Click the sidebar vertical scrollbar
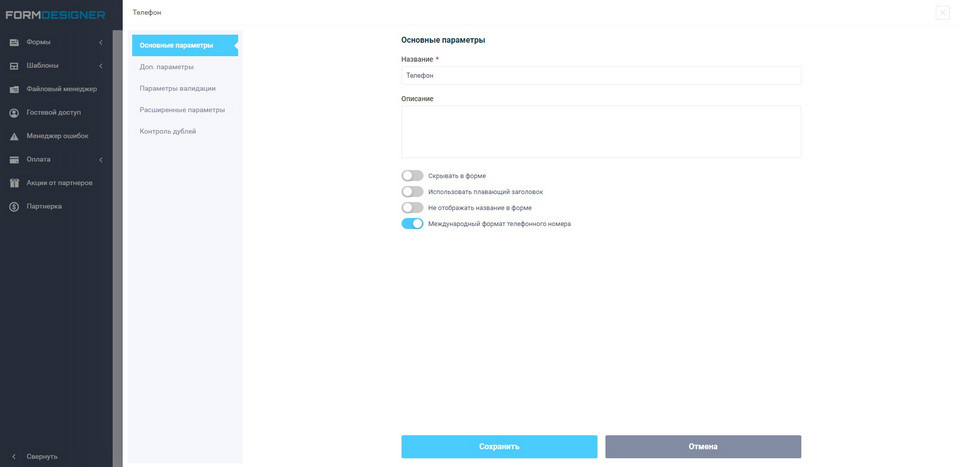 pos(118,248)
